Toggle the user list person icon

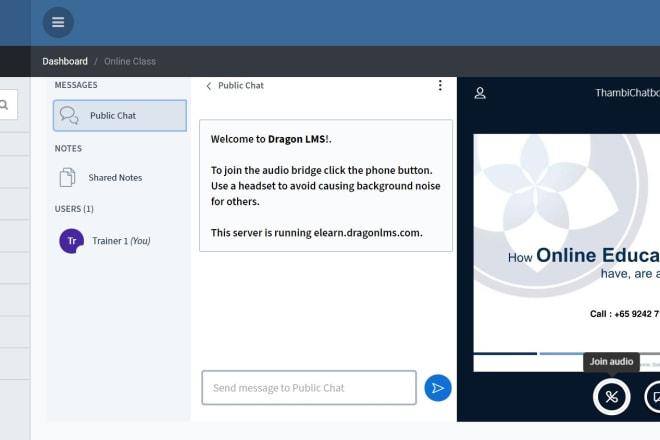480,93
